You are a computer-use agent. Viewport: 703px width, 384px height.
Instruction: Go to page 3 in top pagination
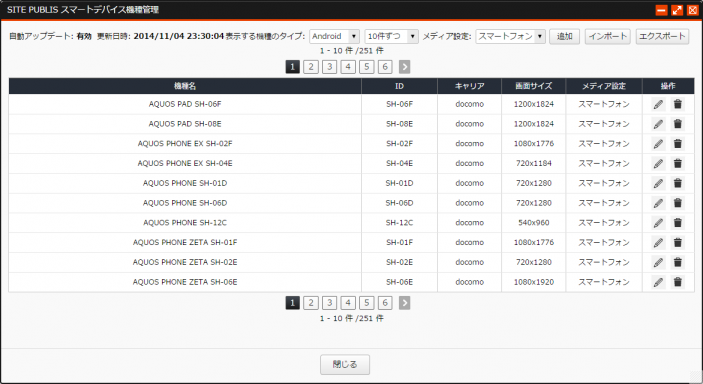pos(330,67)
